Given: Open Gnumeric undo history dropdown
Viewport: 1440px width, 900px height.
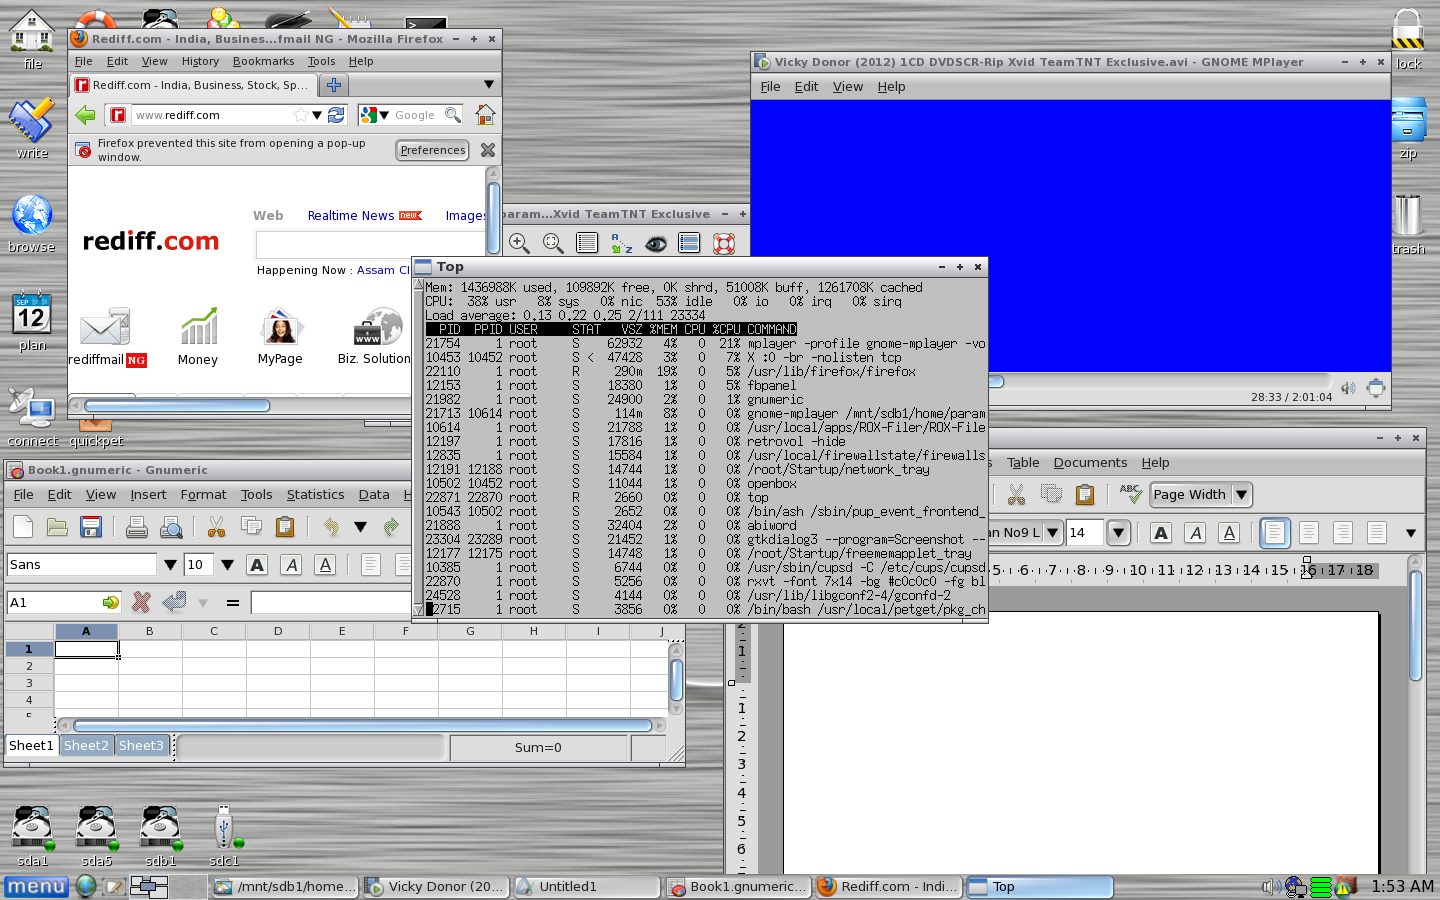Looking at the screenshot, I should pyautogui.click(x=360, y=527).
